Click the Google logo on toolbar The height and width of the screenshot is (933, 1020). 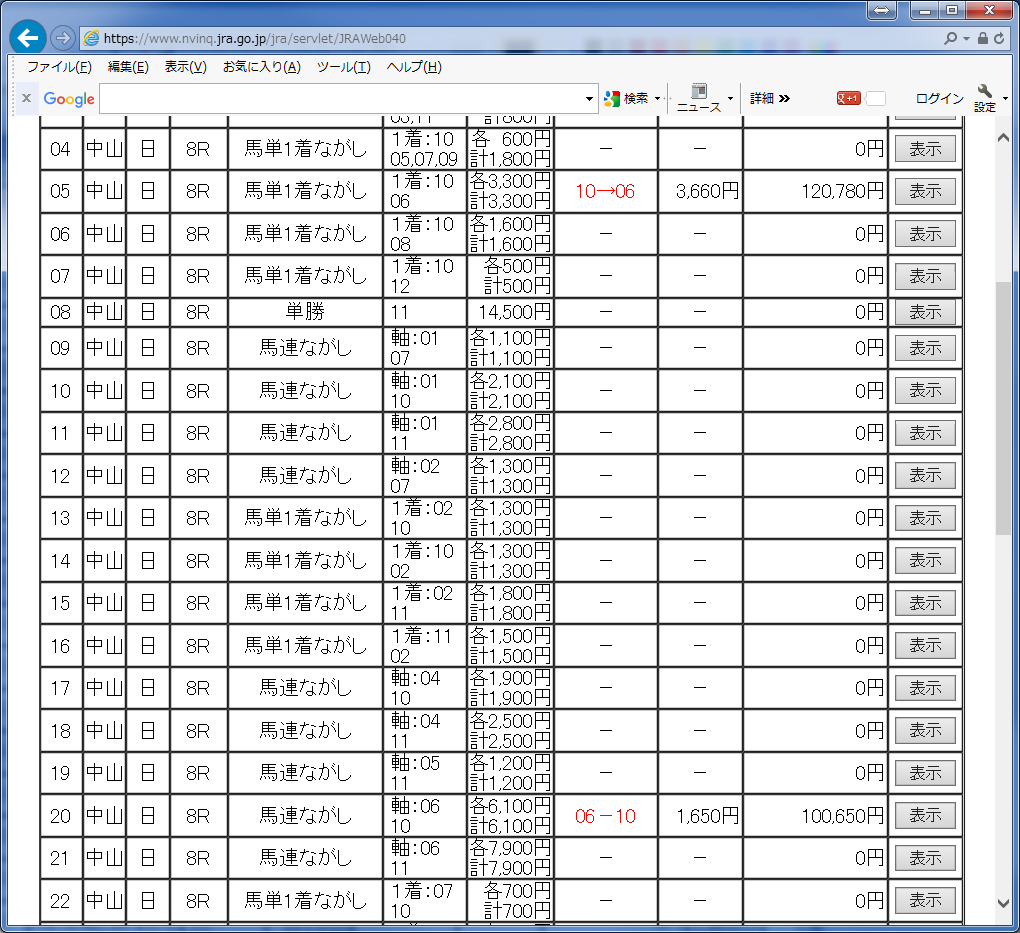tap(69, 99)
